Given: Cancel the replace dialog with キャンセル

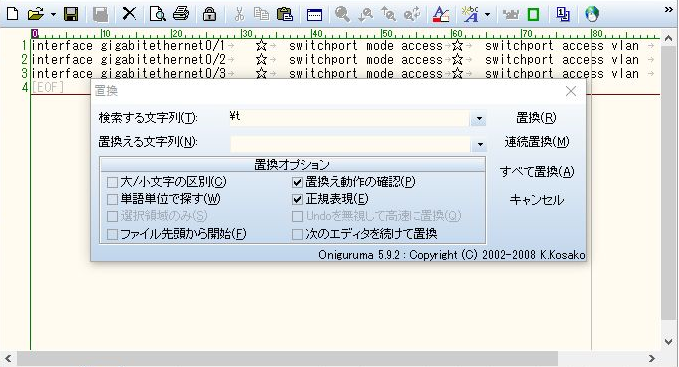Looking at the screenshot, I should pyautogui.click(x=537, y=200).
